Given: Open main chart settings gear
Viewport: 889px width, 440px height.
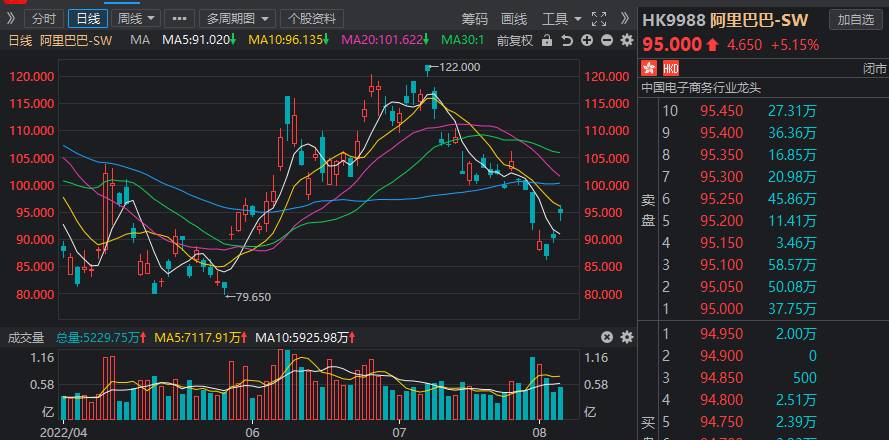Looking at the screenshot, I should pyautogui.click(x=626, y=40).
